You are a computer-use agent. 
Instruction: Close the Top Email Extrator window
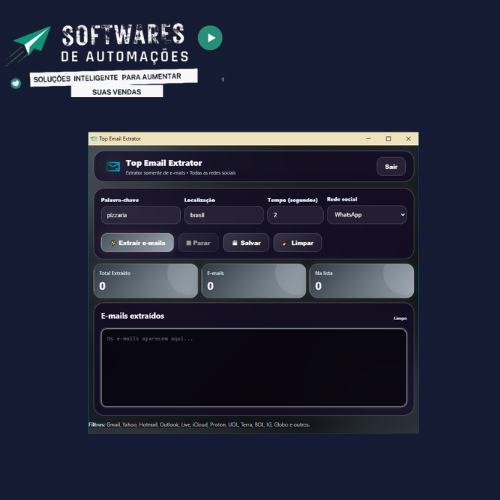408,139
